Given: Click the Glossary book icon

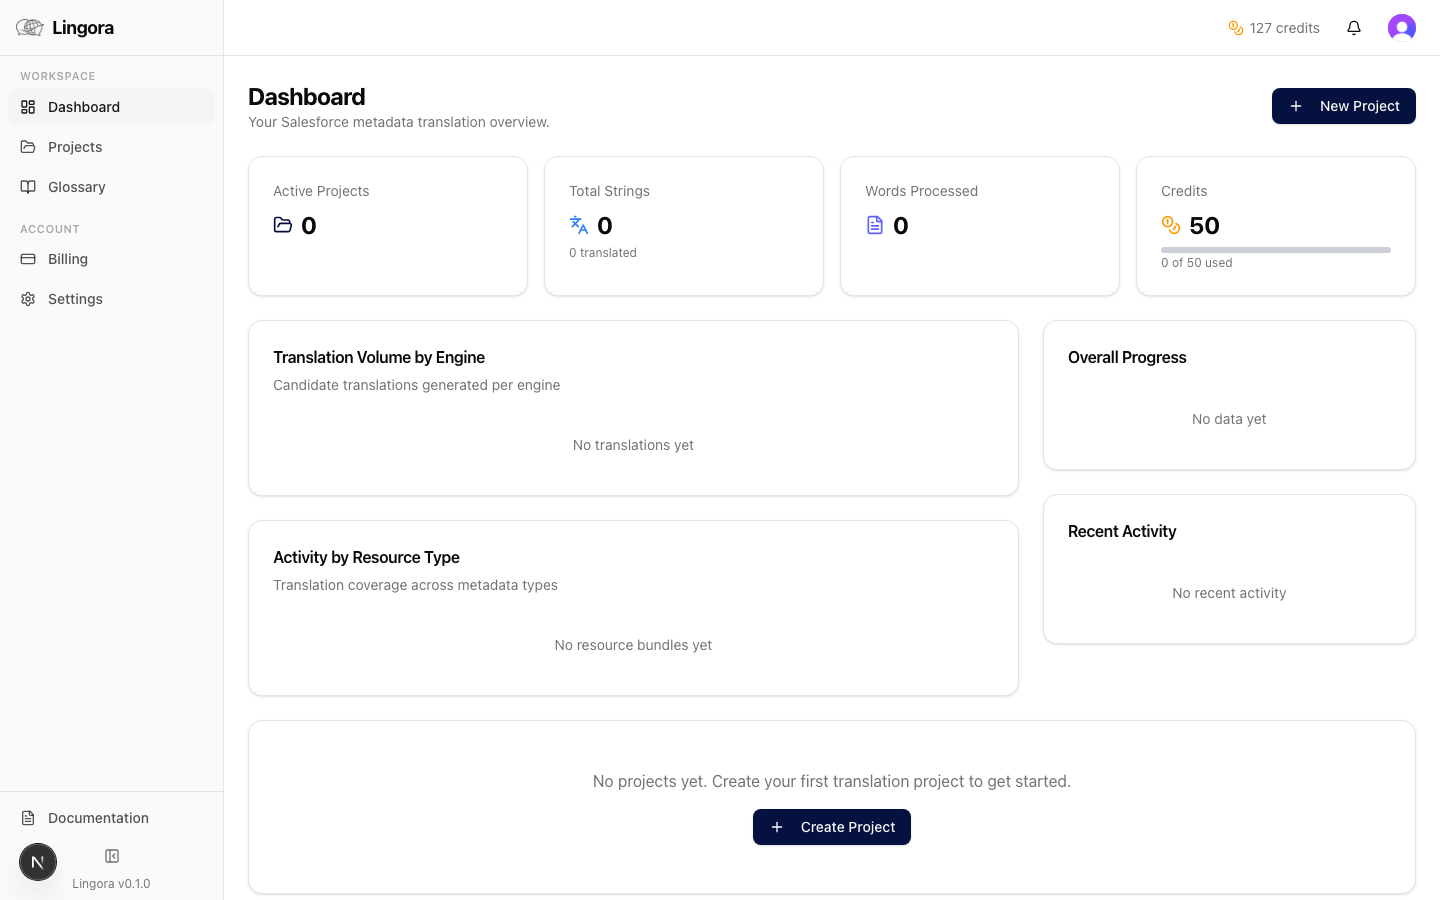Looking at the screenshot, I should pyautogui.click(x=27, y=187).
